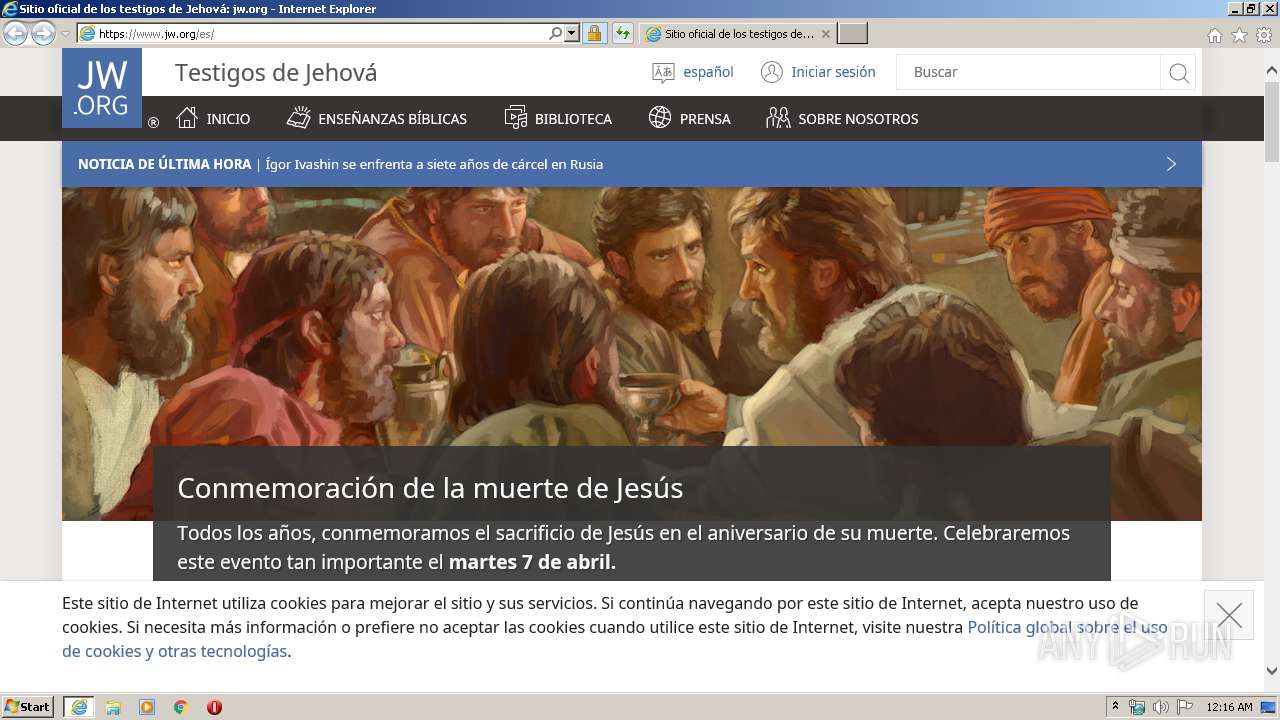Click the red Opera taskbar icon

[x=214, y=707]
